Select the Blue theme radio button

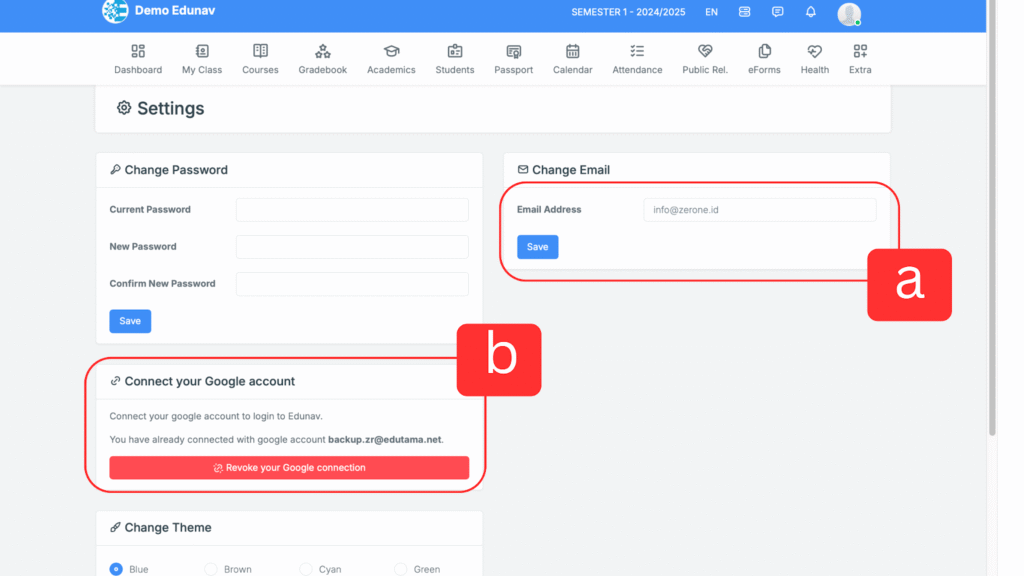tap(116, 569)
